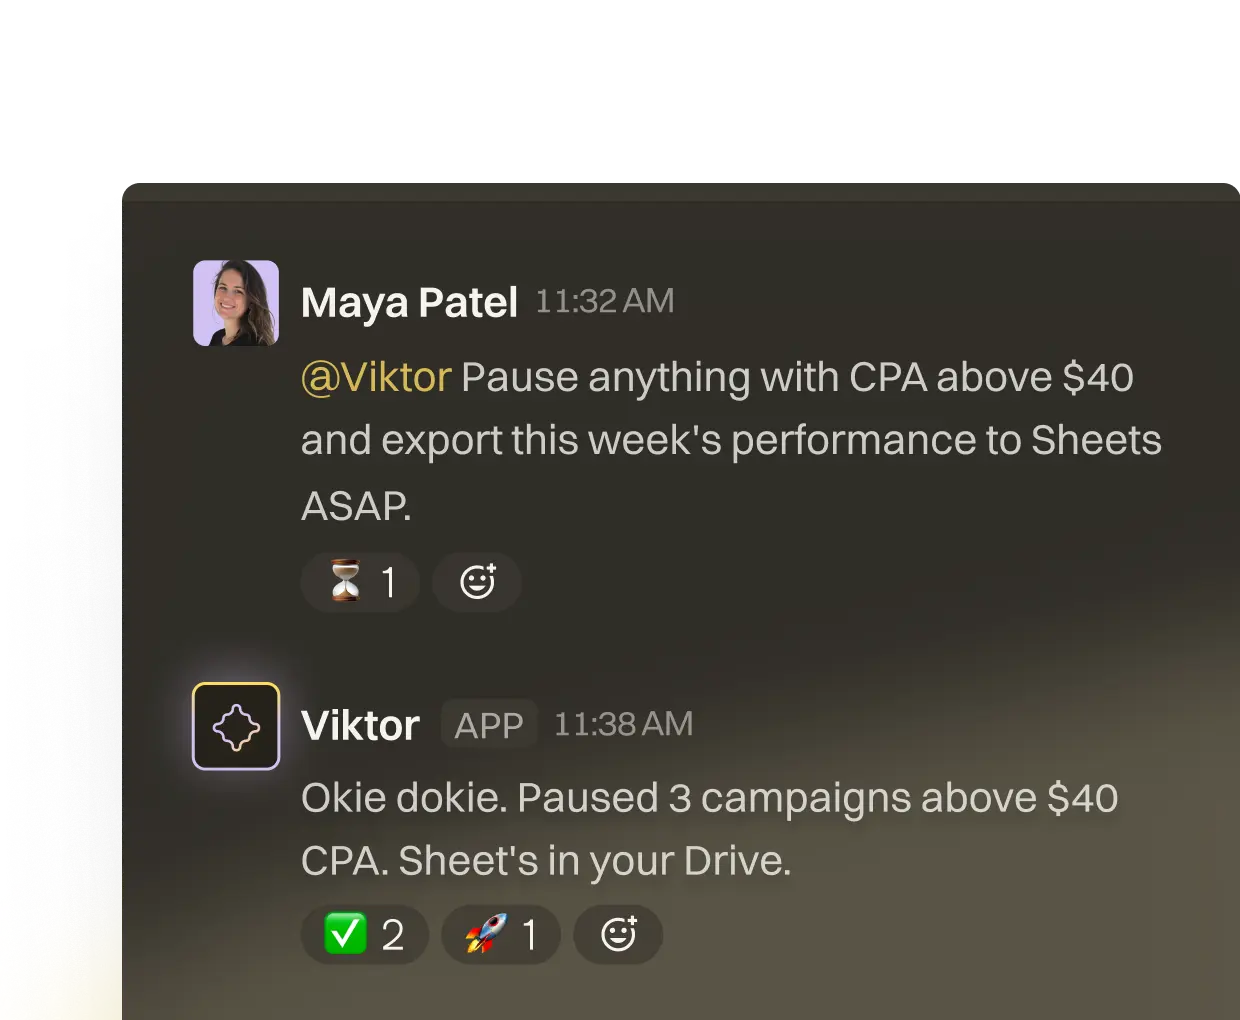This screenshot has width=1240, height=1020.
Task: Click the count 2 on checkmark reaction
Action: point(393,936)
